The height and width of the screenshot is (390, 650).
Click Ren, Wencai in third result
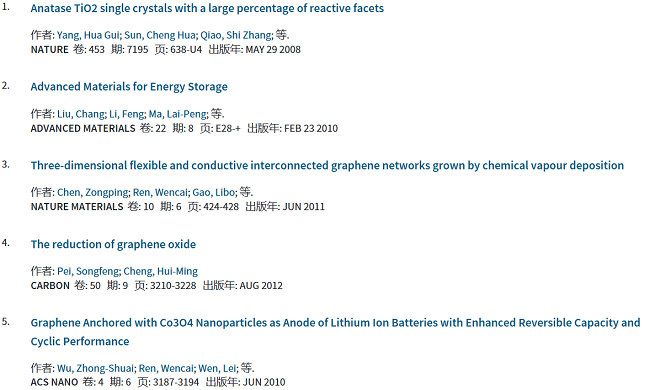tap(160, 192)
